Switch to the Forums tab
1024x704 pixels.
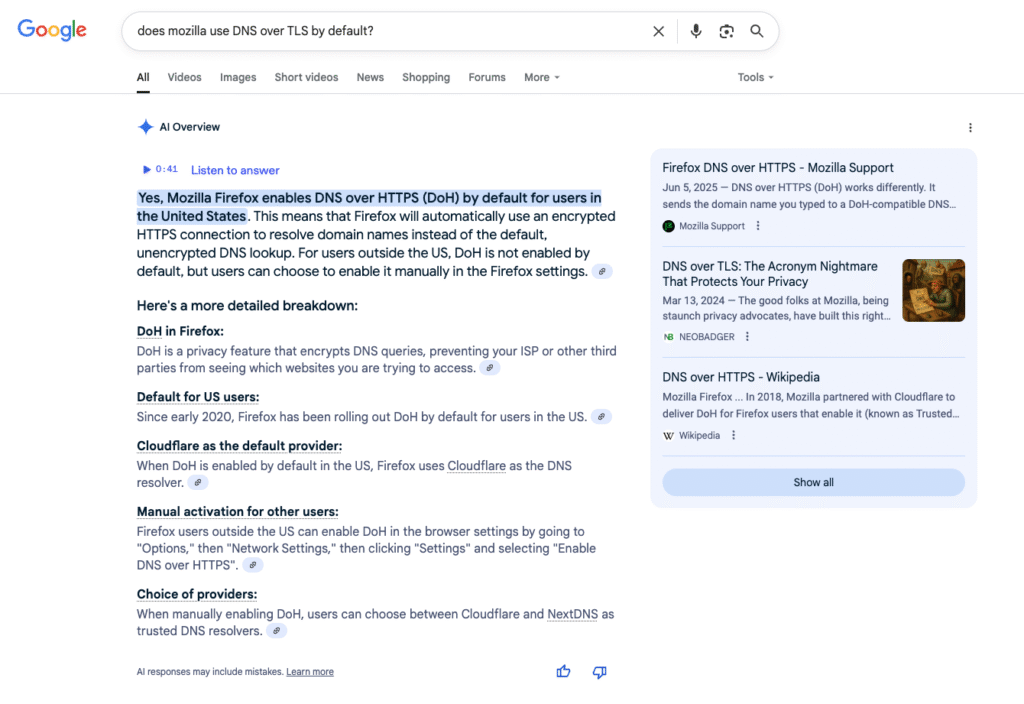point(487,77)
